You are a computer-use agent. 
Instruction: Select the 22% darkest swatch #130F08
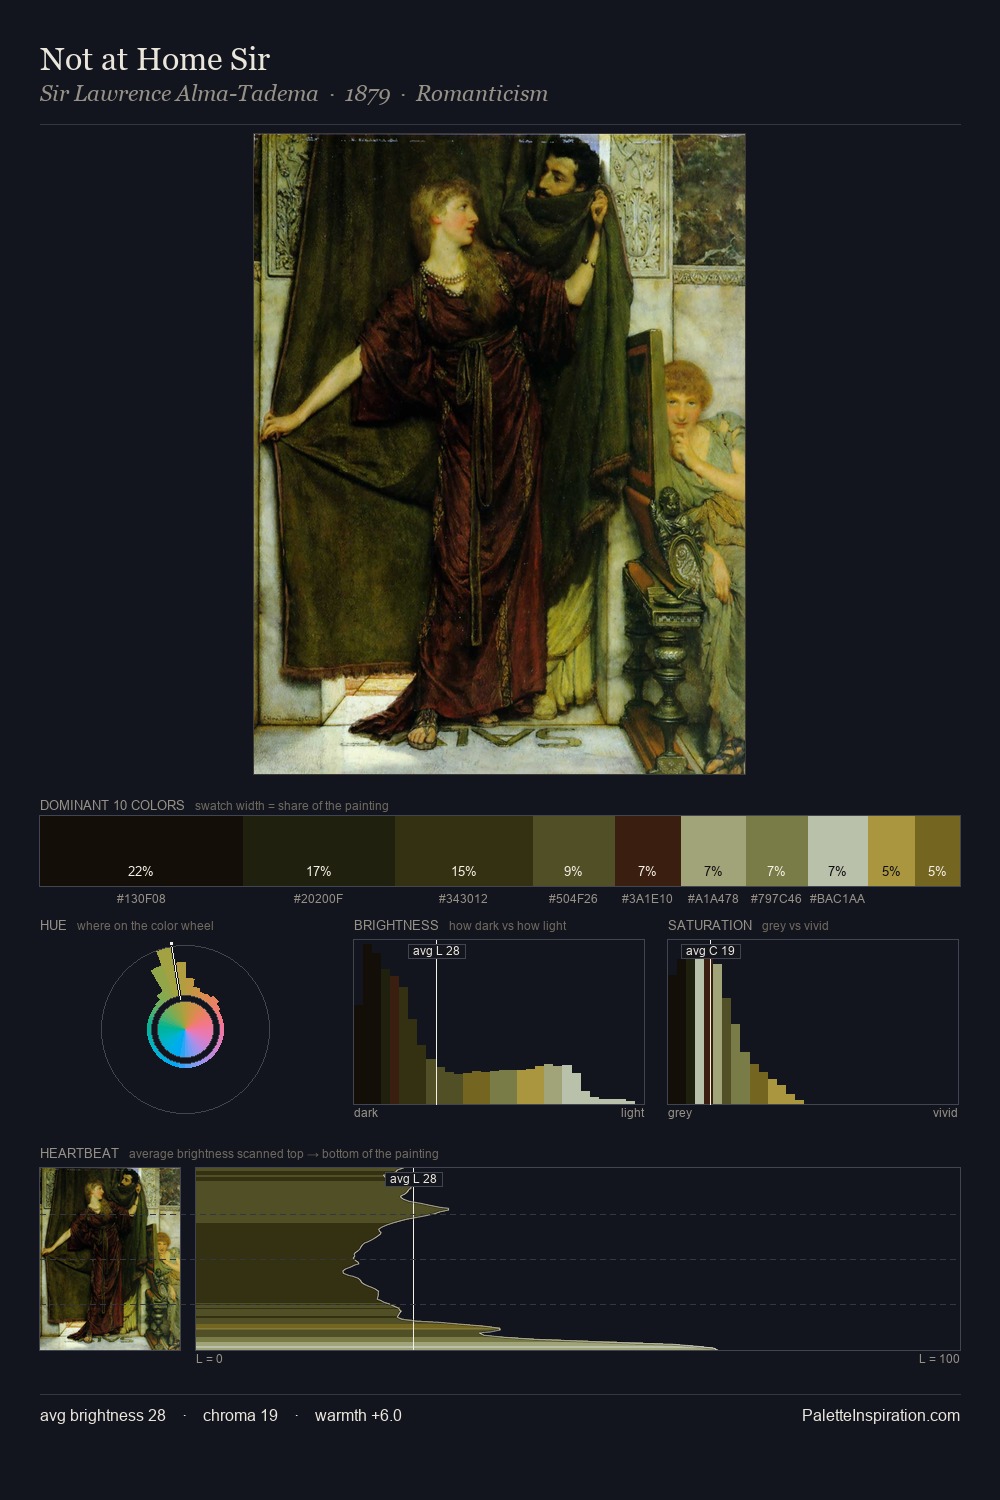(141, 851)
